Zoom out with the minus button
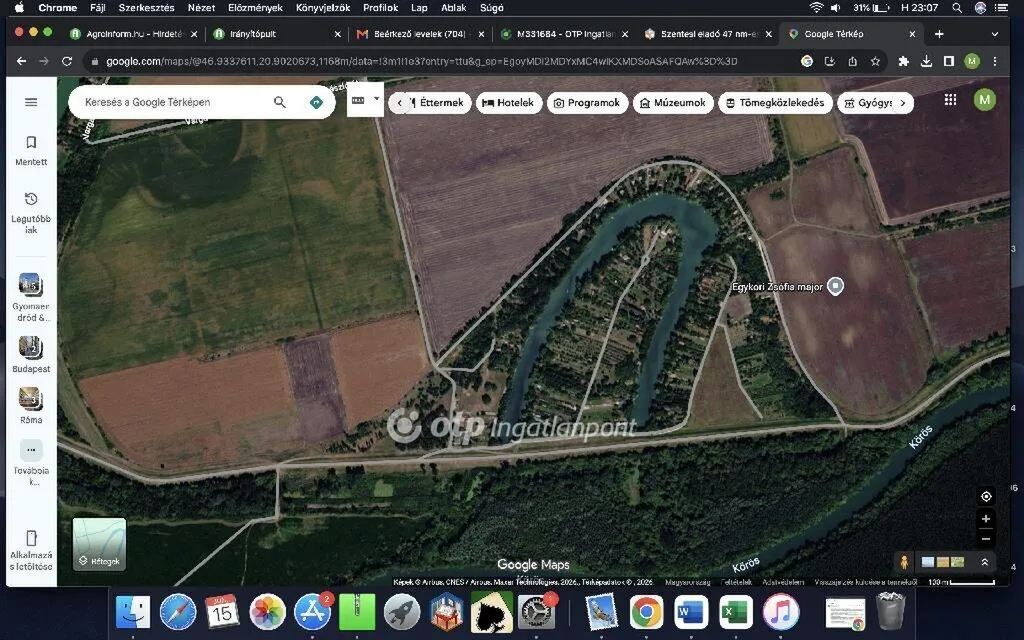Viewport: 1024px width, 640px height. 986,539
